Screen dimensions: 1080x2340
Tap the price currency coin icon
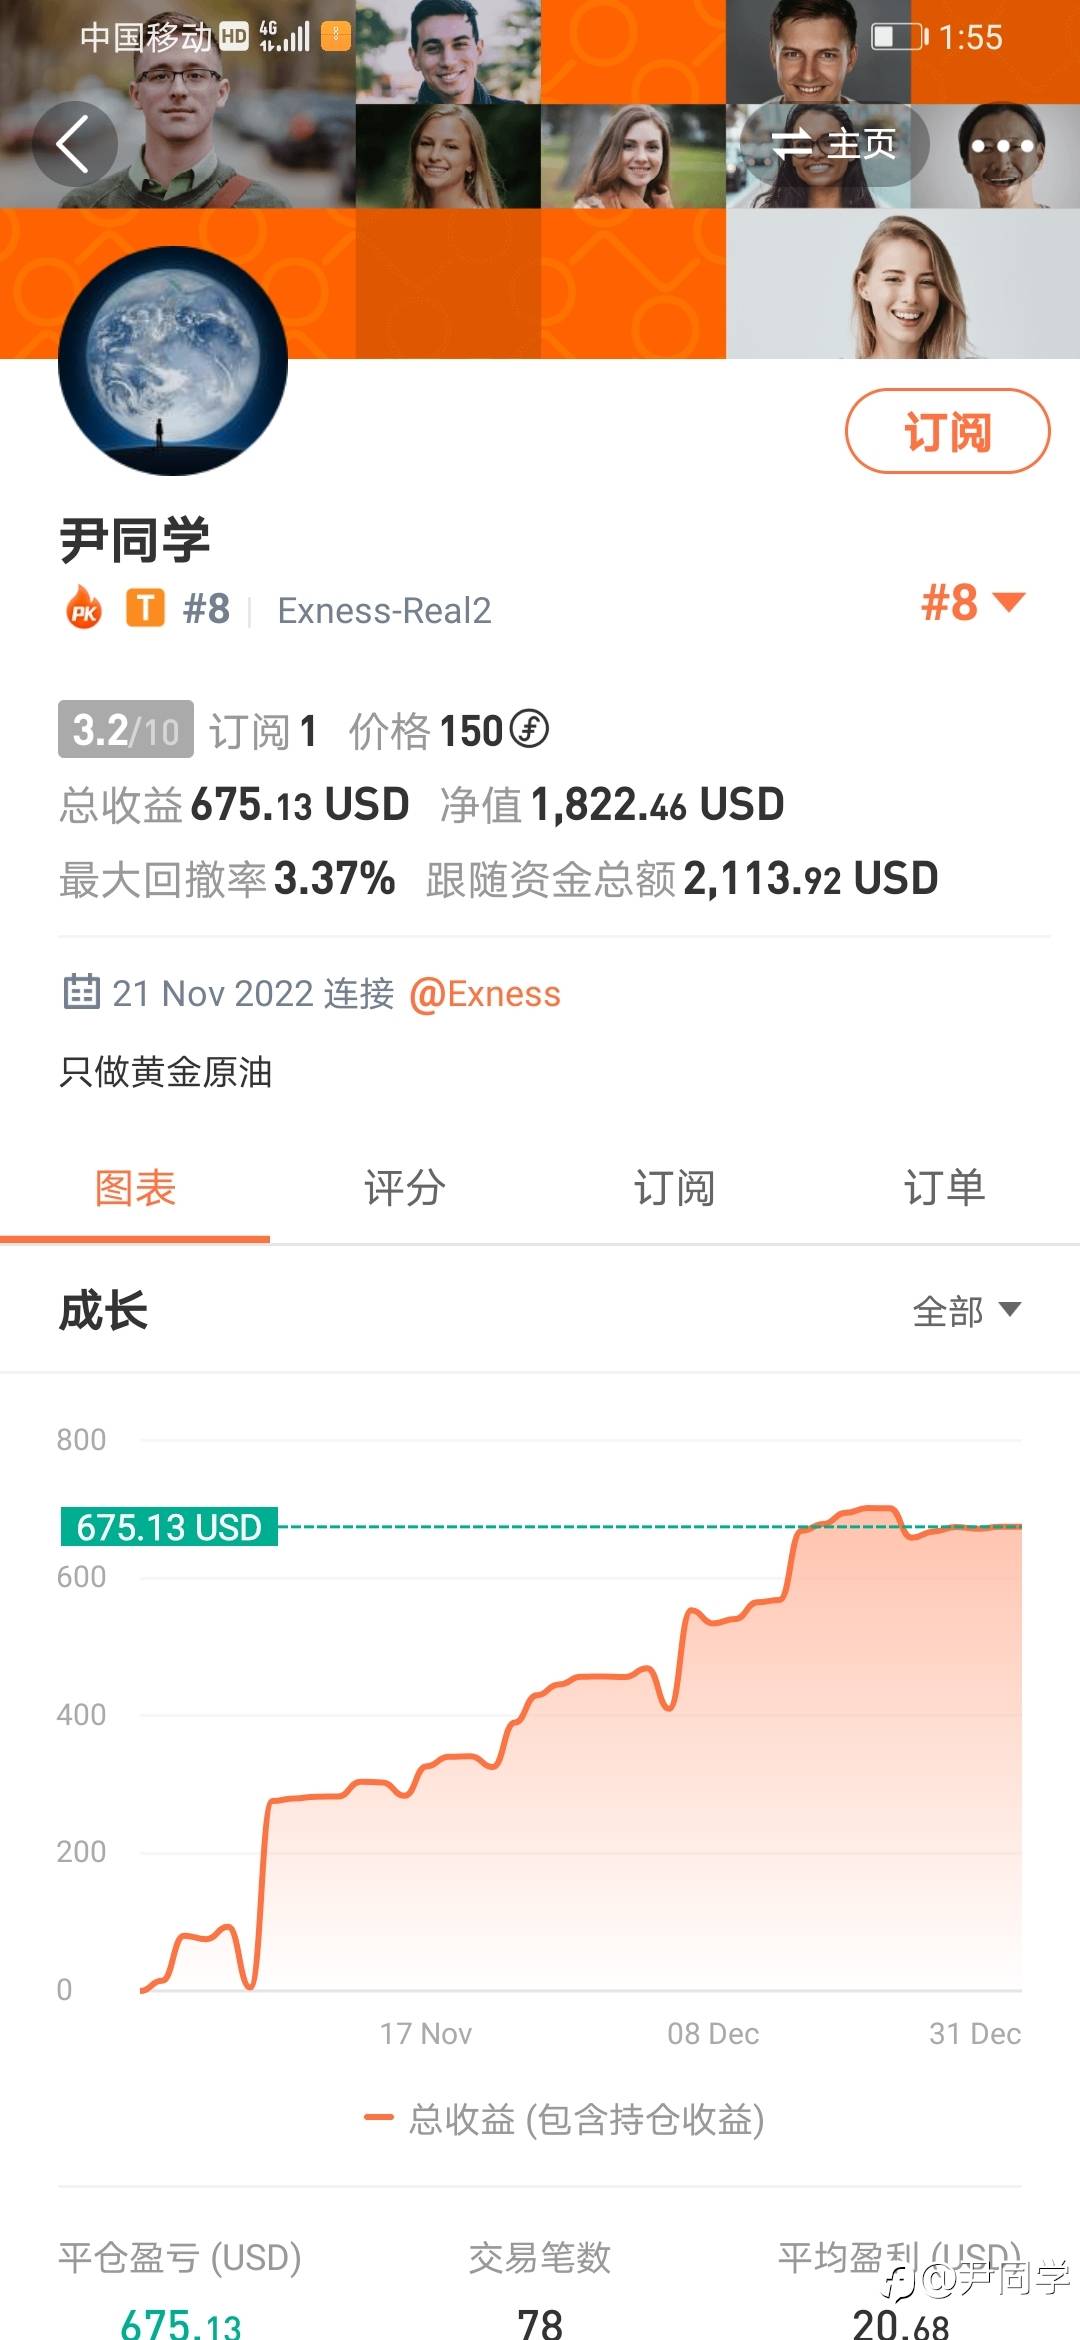(x=529, y=729)
